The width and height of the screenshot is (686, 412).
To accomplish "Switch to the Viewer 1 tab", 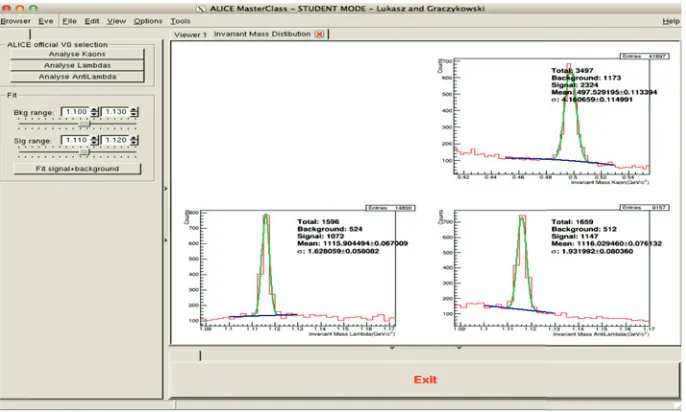I will pyautogui.click(x=190, y=35).
